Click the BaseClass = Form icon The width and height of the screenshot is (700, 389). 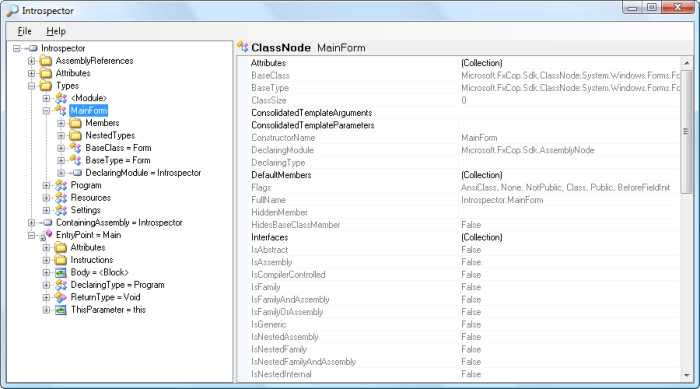75,148
